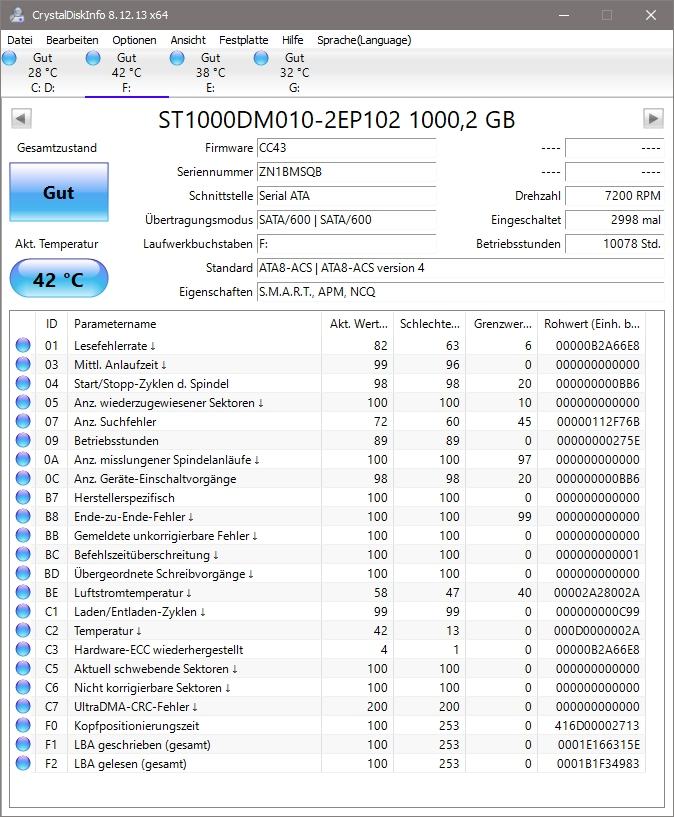Click the Laufwerkbuchstaben field F:
This screenshot has width=674, height=817.
pos(346,244)
